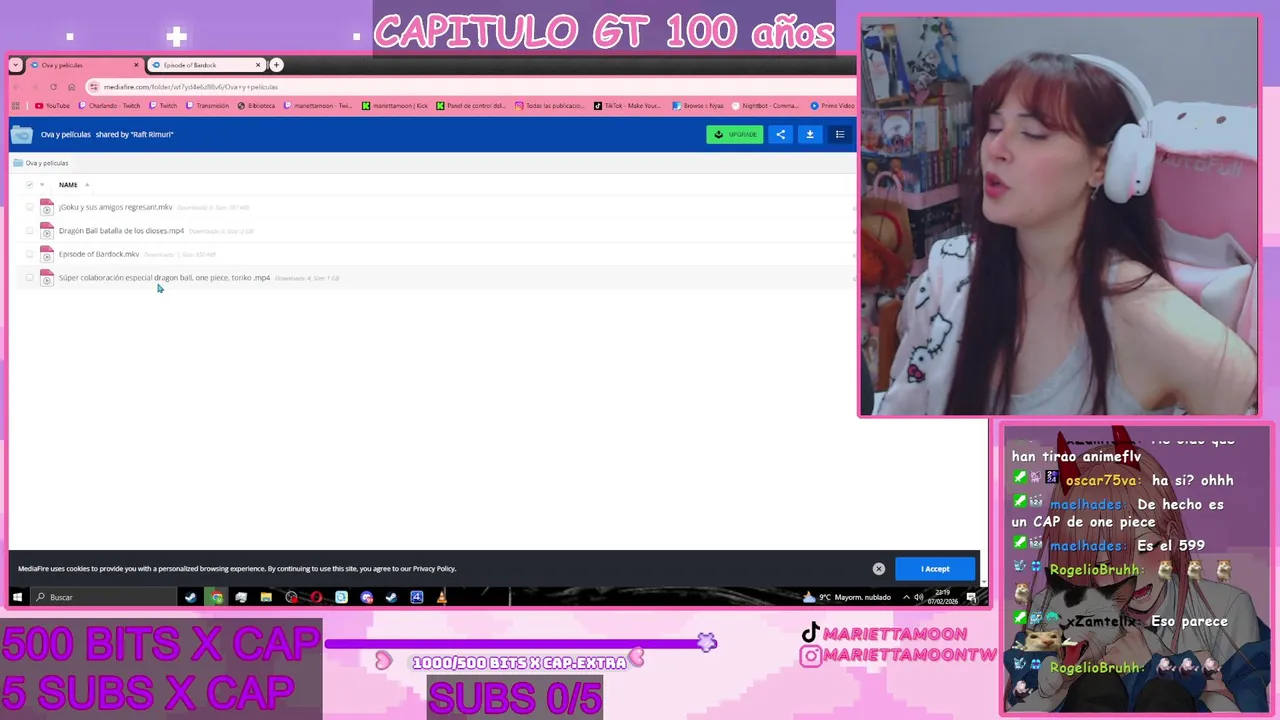The width and height of the screenshot is (1280, 720).
Task: Open the ¡Goku y sus amigos regresan!.mkv file
Action: [115, 207]
